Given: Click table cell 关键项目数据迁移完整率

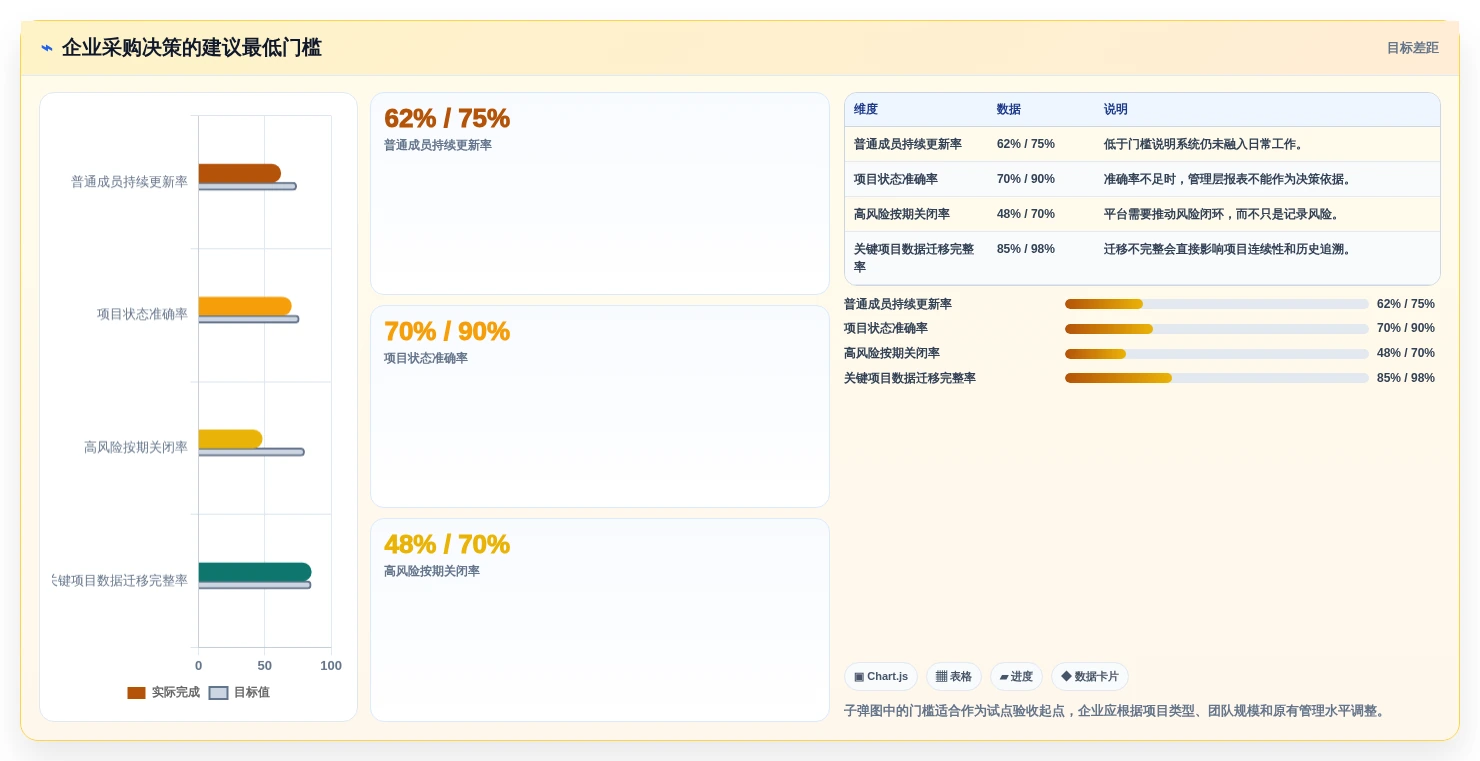Looking at the screenshot, I should tap(914, 258).
